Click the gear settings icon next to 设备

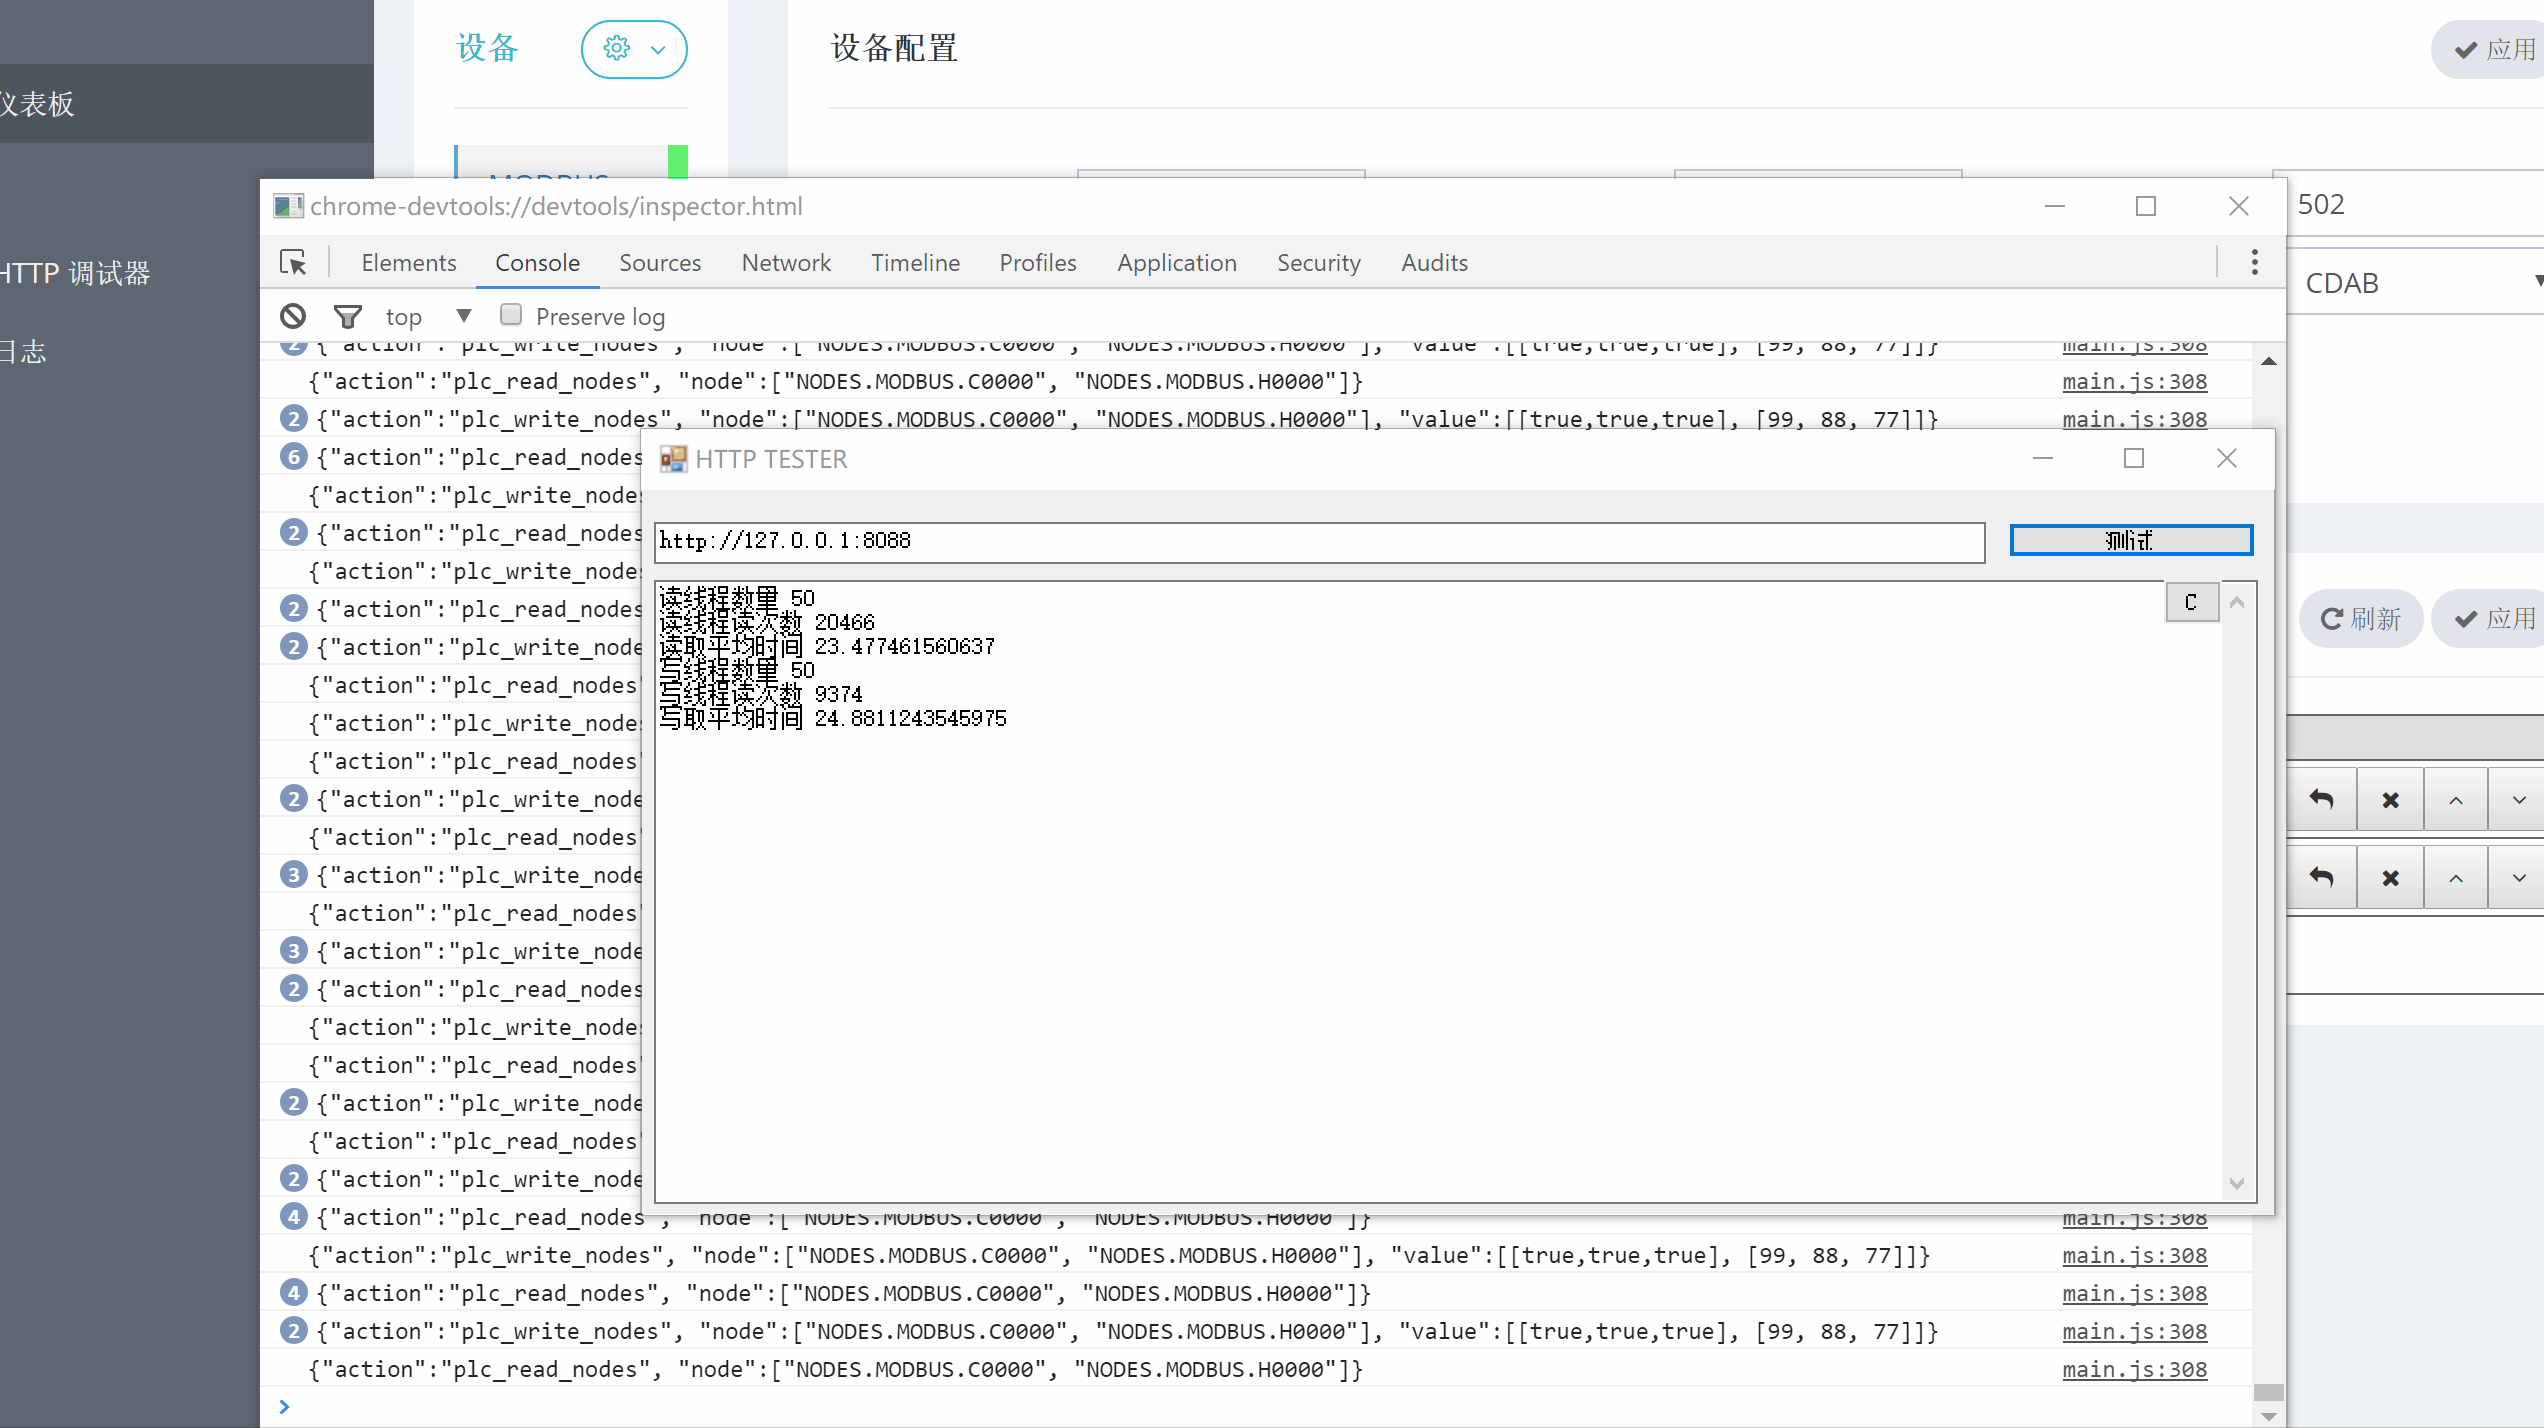617,49
